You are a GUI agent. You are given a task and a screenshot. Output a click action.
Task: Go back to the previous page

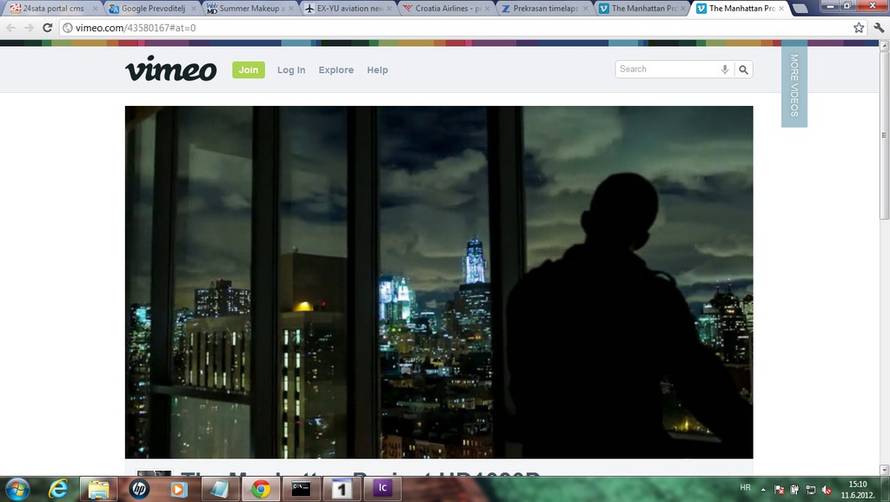click(11, 27)
